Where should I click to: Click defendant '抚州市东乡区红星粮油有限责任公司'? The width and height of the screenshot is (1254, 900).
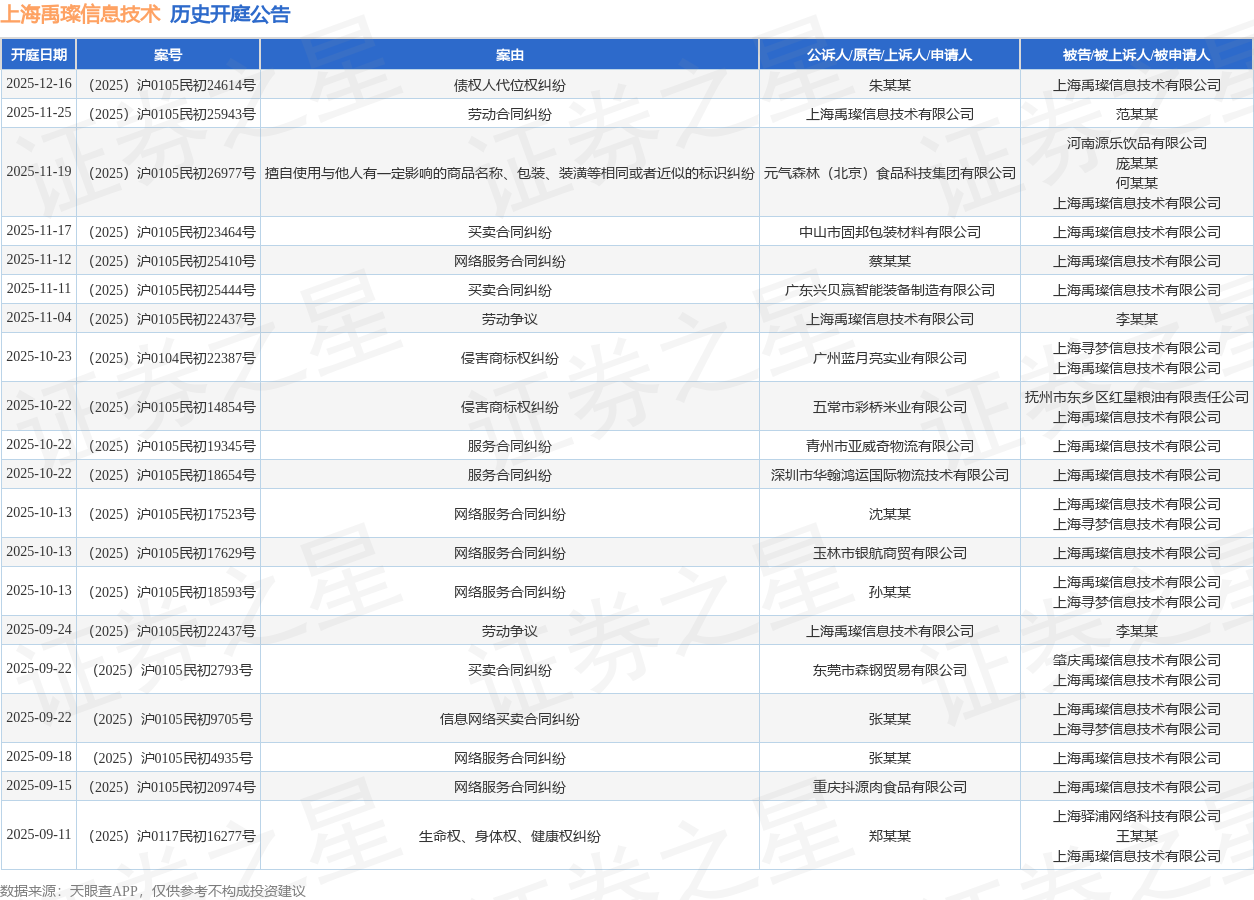click(1137, 397)
